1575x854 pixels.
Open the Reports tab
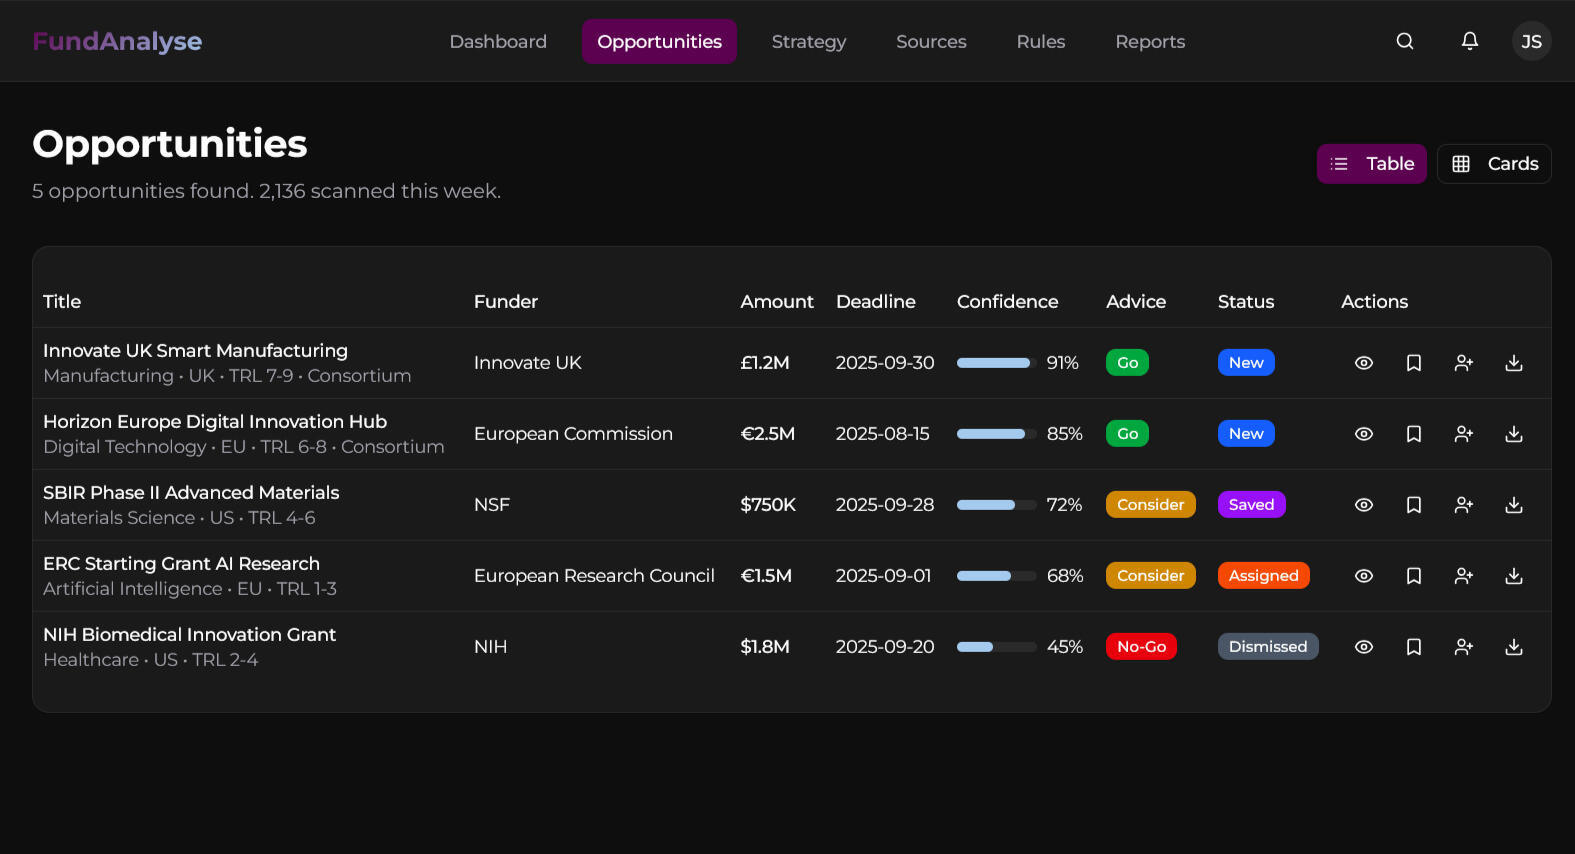[1150, 42]
